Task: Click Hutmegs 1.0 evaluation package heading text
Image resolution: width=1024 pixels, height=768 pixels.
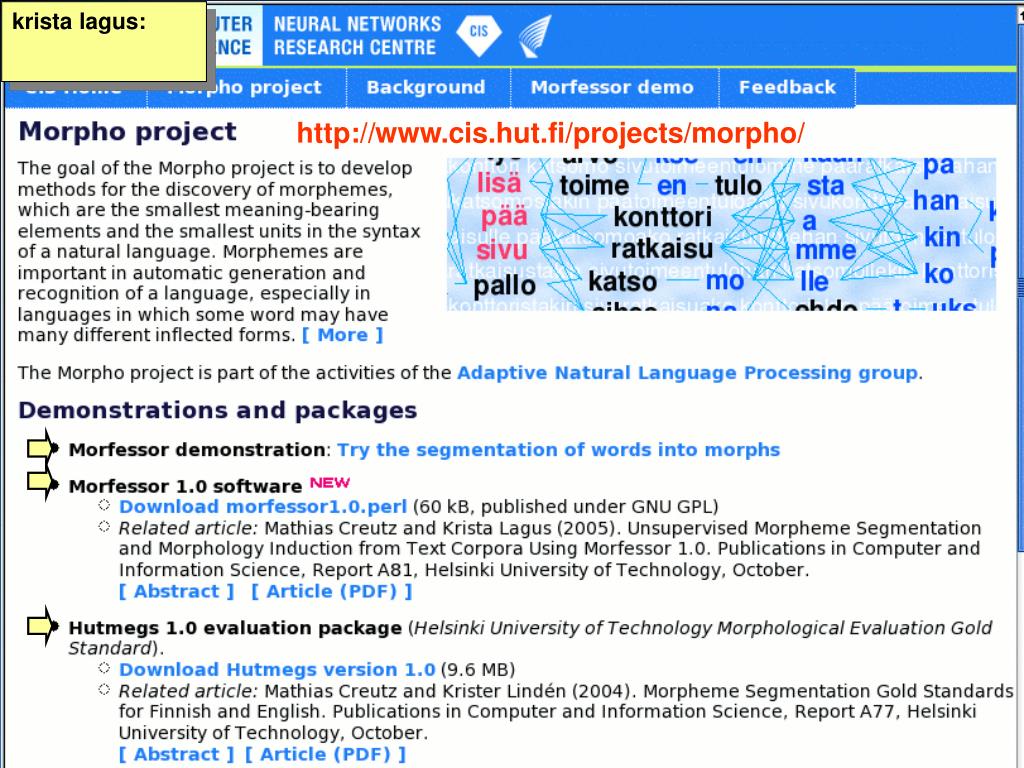Action: [235, 628]
